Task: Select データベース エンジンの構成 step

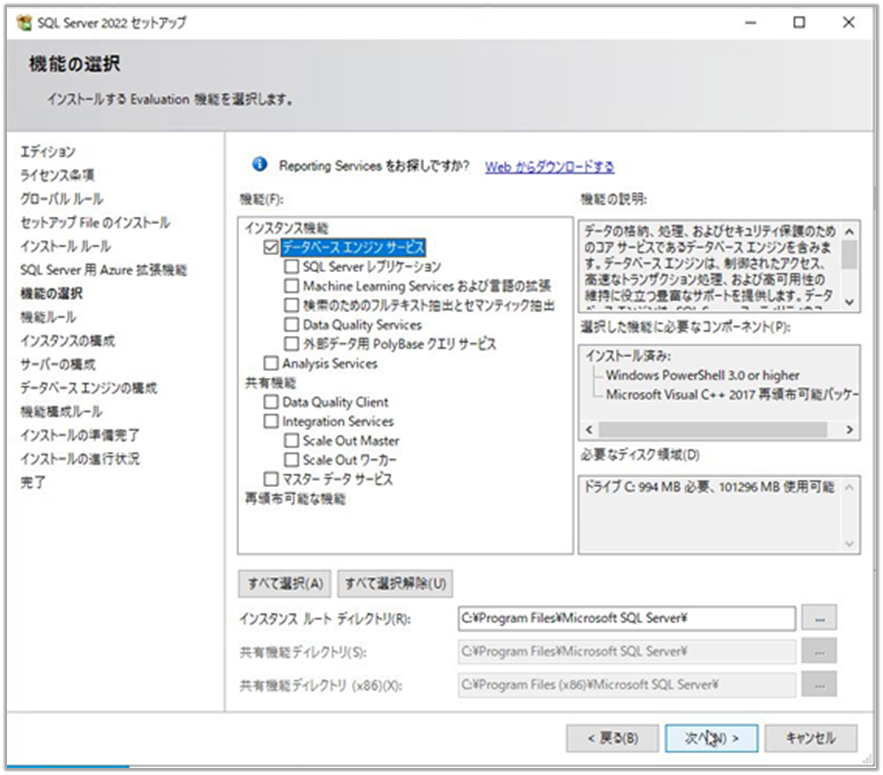Action: [x=89, y=388]
